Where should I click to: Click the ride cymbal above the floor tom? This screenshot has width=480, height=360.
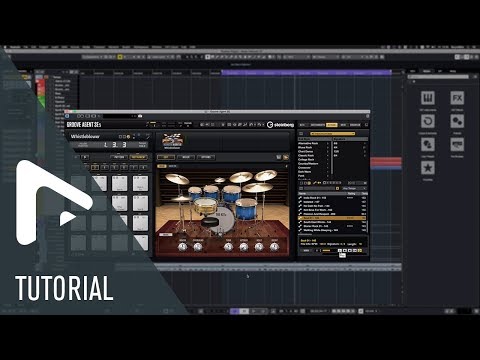257,188
